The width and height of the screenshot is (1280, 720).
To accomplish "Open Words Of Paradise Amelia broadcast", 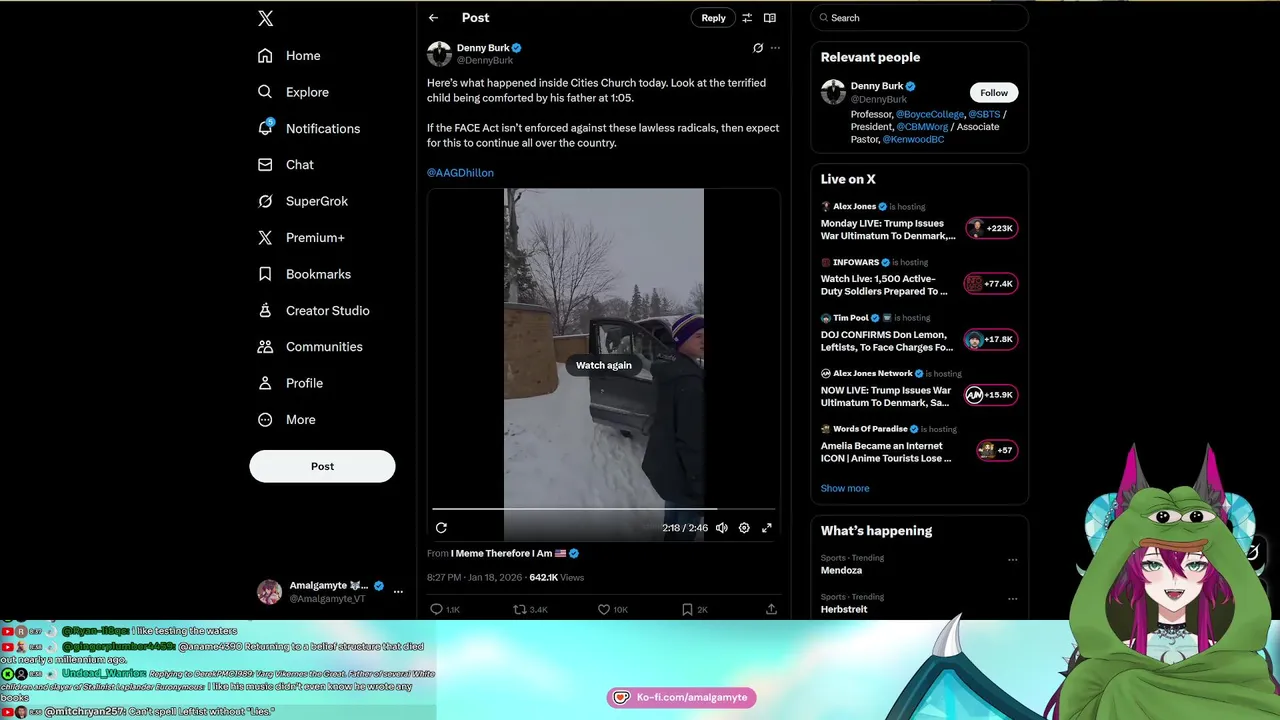I will click(x=886, y=452).
